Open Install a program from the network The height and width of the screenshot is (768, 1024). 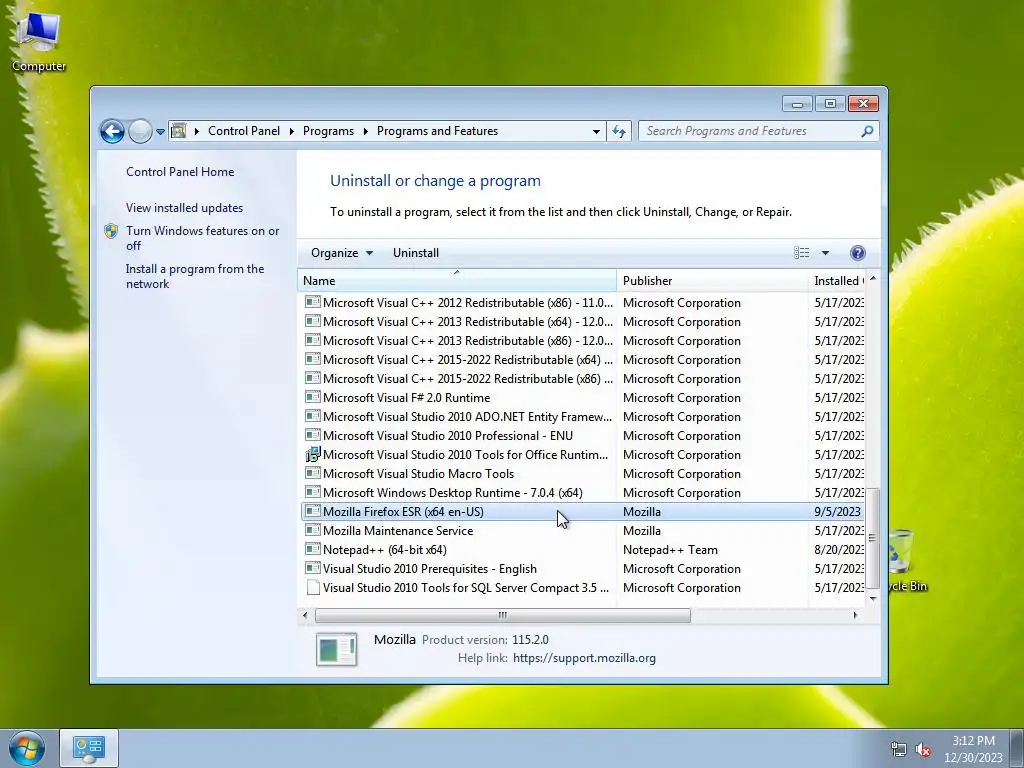[195, 276]
